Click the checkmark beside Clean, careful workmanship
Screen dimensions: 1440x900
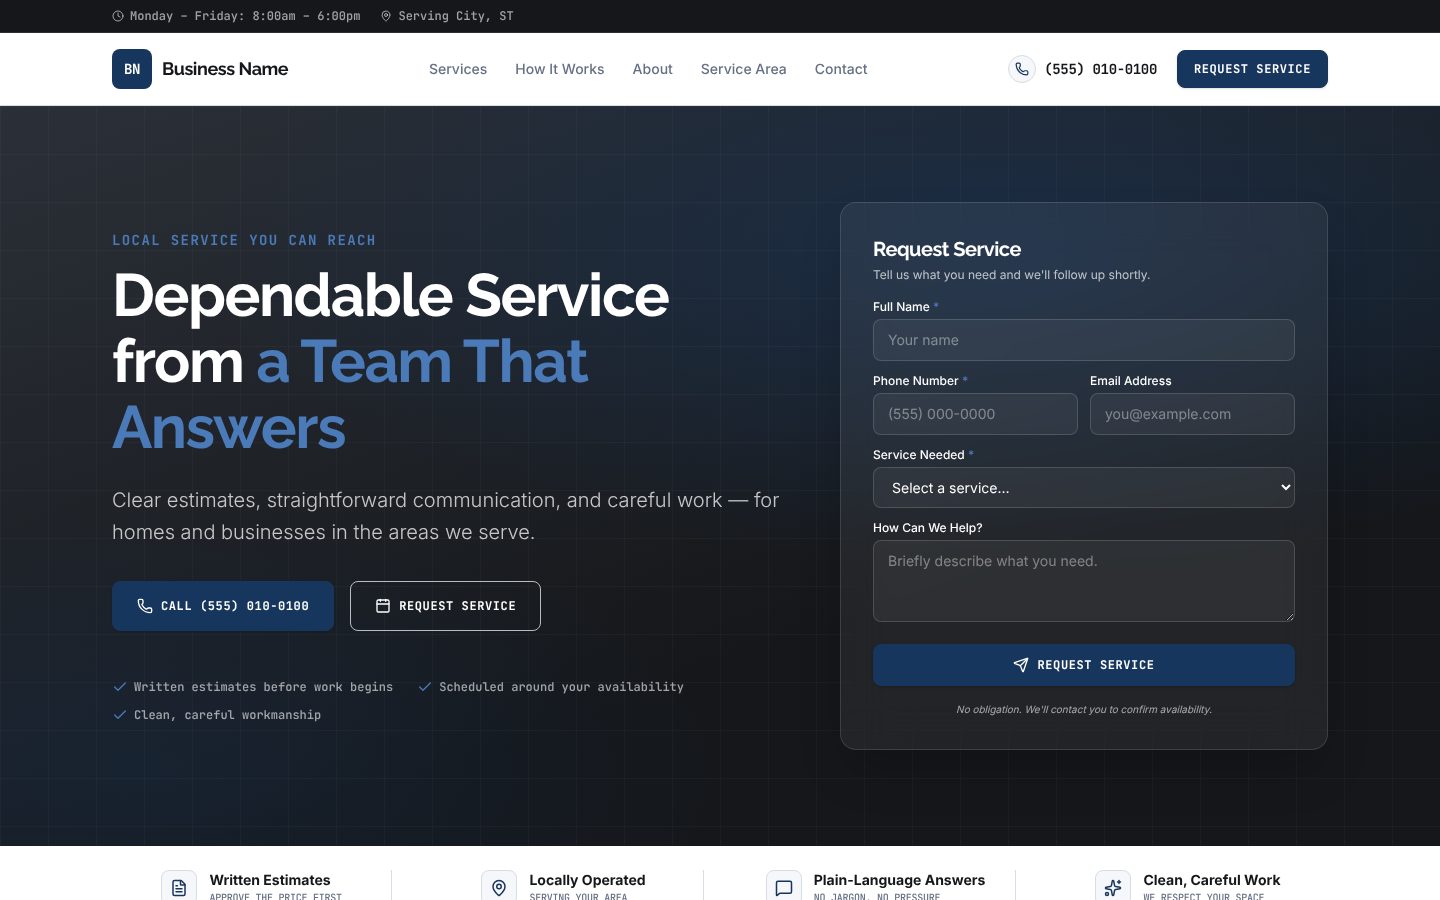120,715
